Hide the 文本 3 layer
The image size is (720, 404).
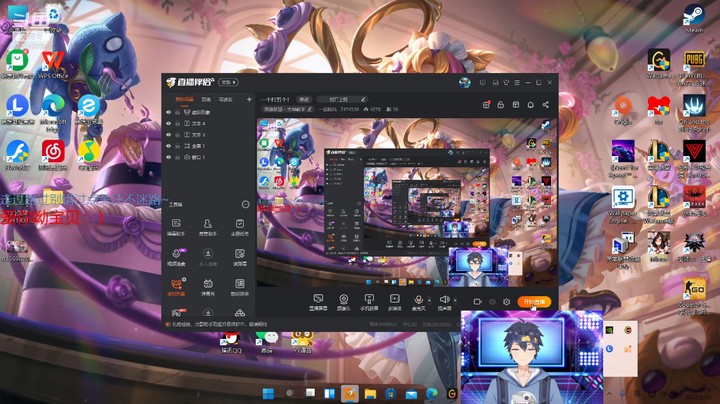tap(169, 135)
